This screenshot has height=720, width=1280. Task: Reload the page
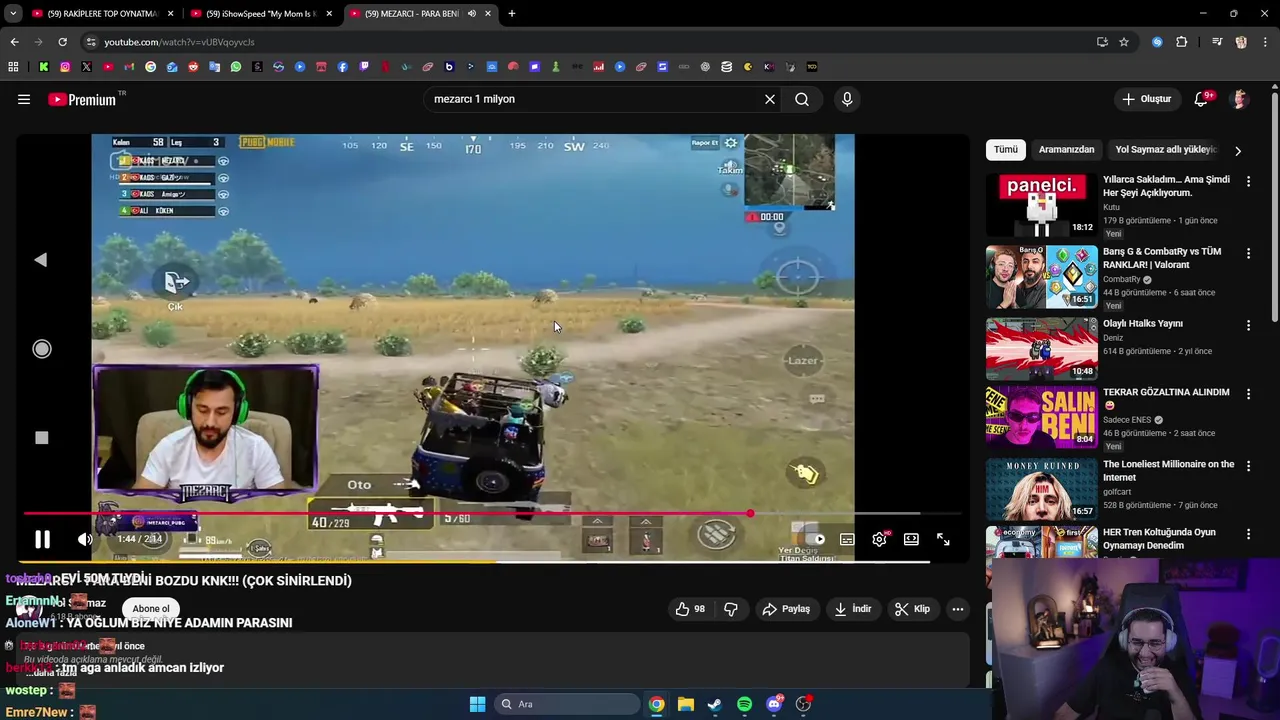click(x=62, y=42)
